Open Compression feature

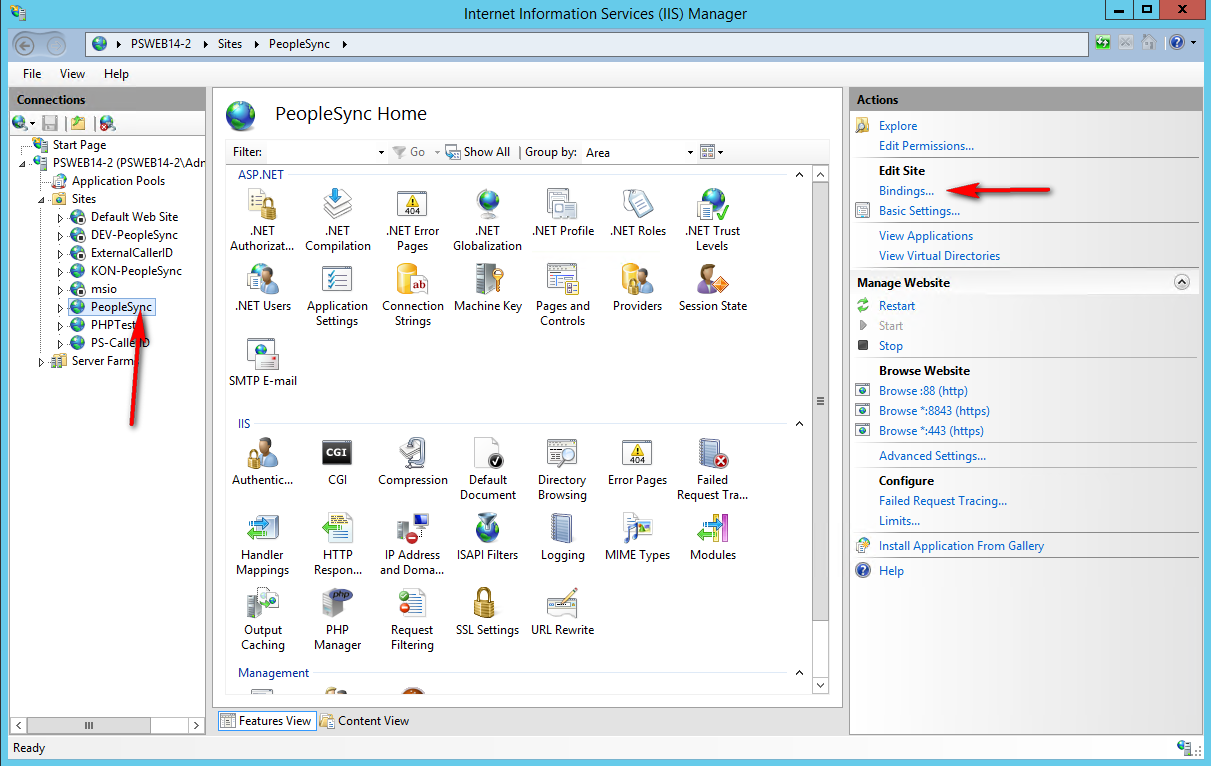pyautogui.click(x=413, y=462)
